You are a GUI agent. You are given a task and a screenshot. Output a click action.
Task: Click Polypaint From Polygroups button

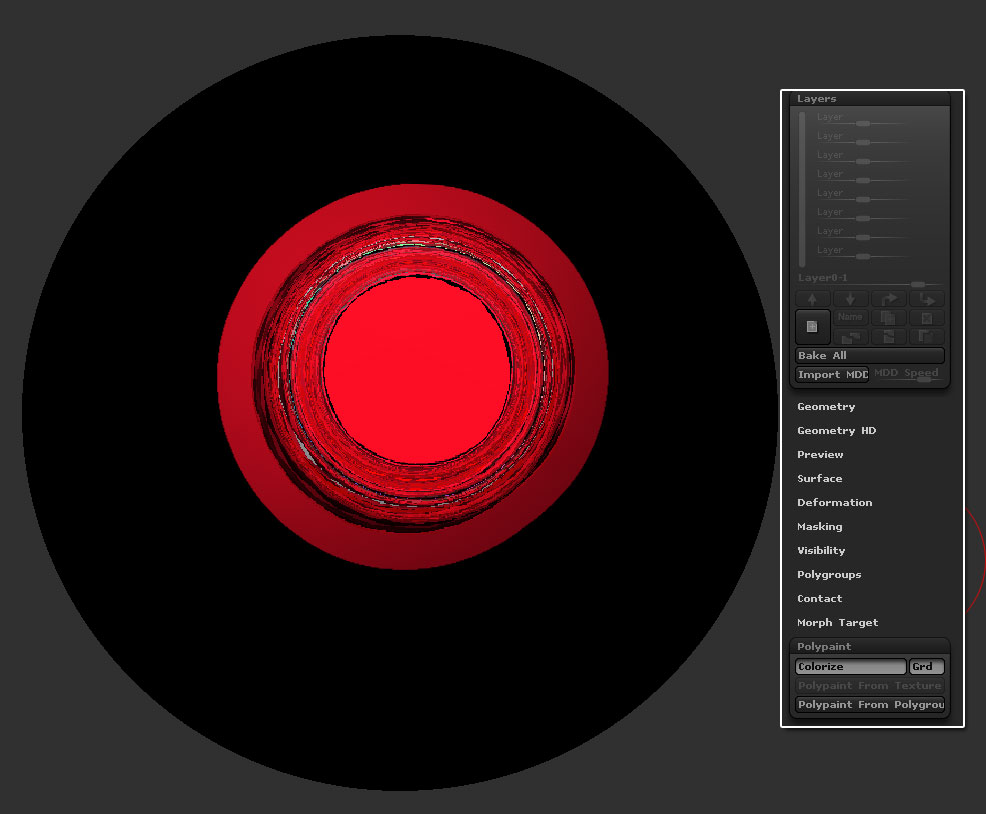point(870,705)
